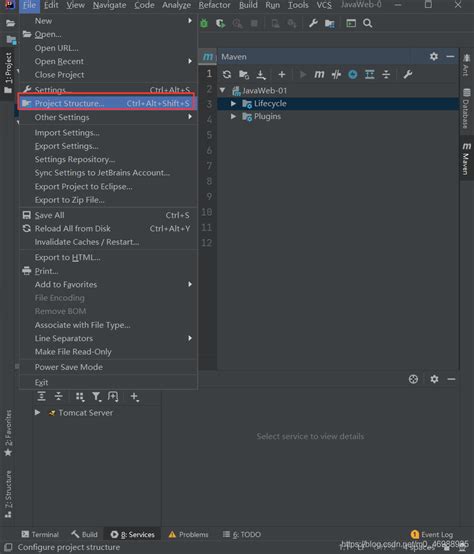Switch to the Problems tab
The width and height of the screenshot is (474, 554).
pos(188,534)
